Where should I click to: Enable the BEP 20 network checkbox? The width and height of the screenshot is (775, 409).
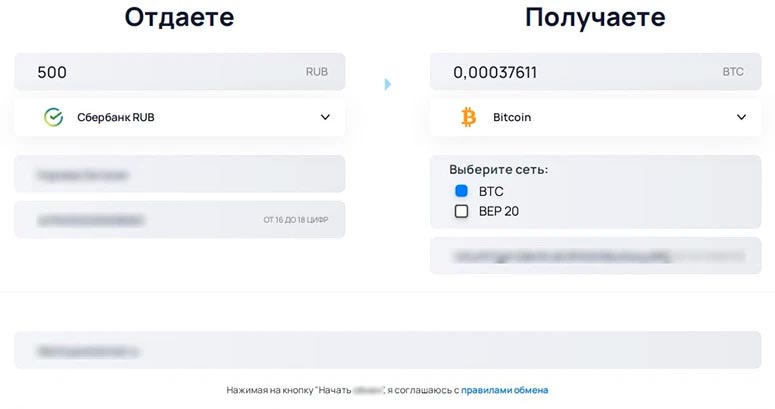[x=461, y=211]
